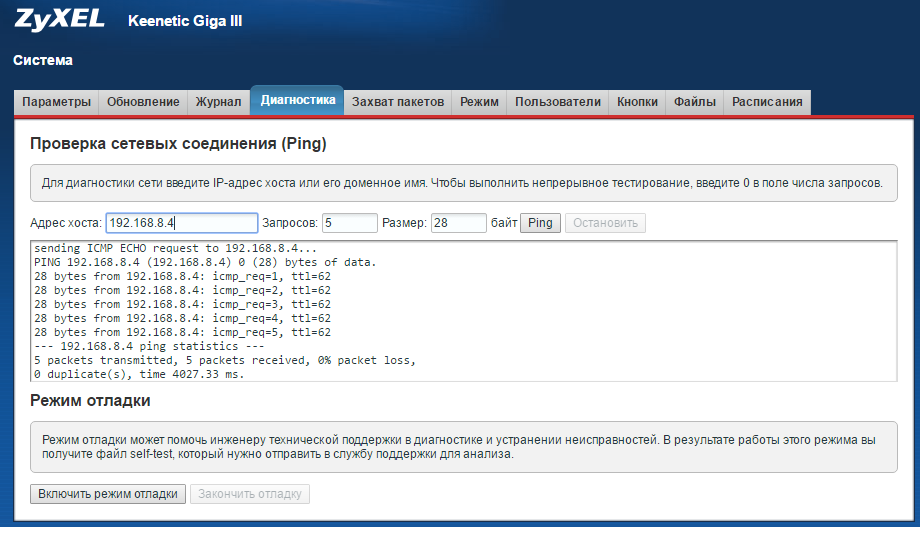
Task: Go to the Захват пакетов tab
Action: [x=397, y=102]
